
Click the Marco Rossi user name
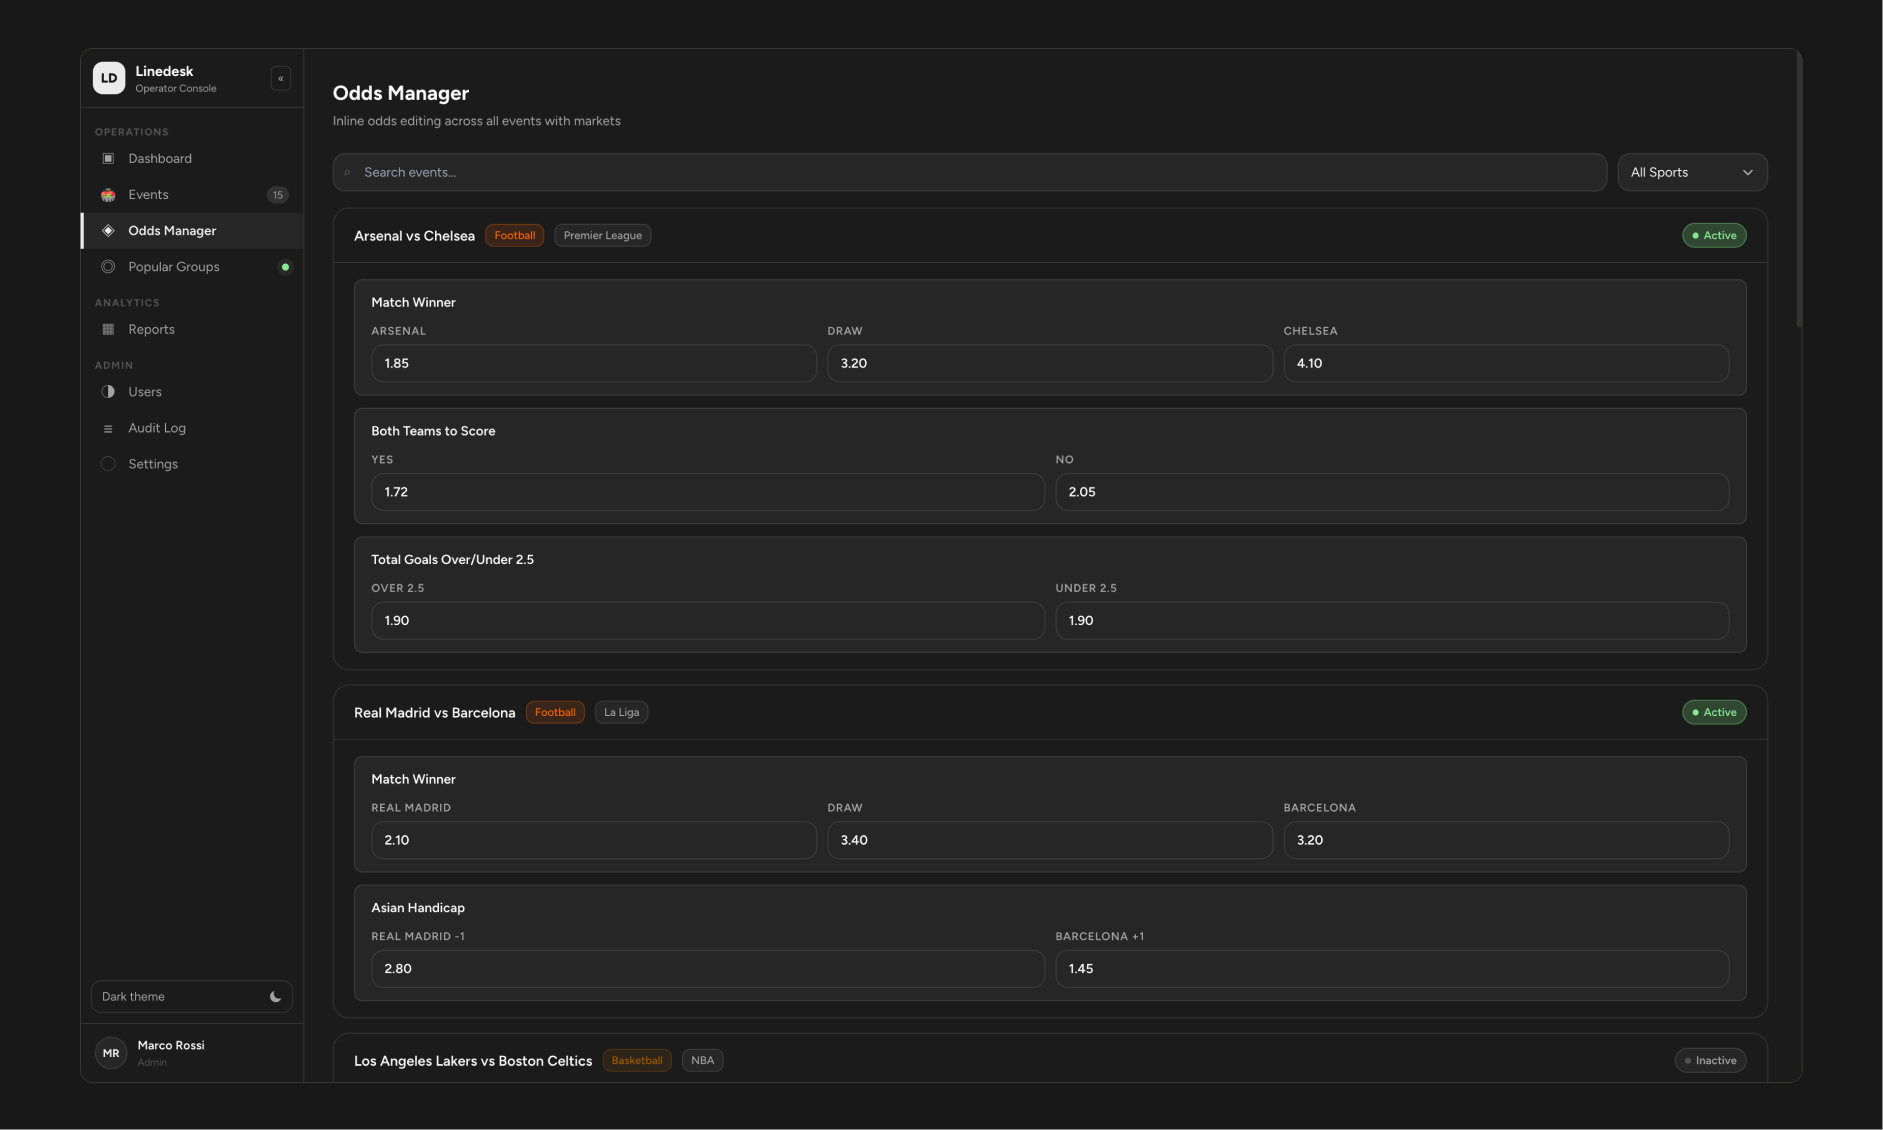point(171,1045)
